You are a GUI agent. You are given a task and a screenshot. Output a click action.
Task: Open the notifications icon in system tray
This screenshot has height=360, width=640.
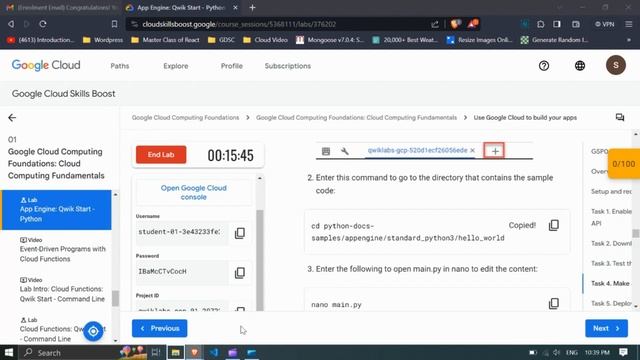pyautogui.click(x=623, y=352)
